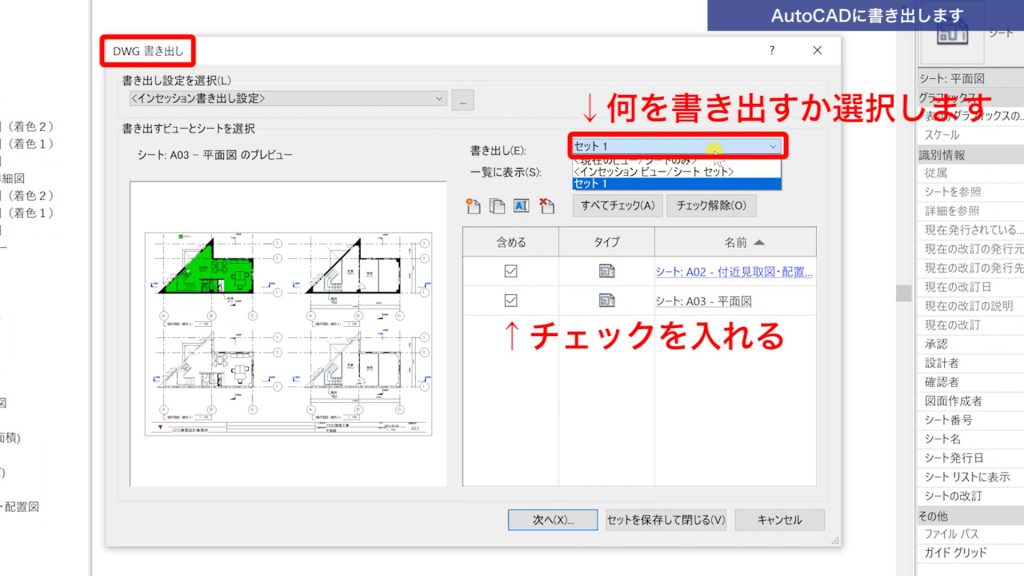Click the タイプ column header

tap(604, 241)
